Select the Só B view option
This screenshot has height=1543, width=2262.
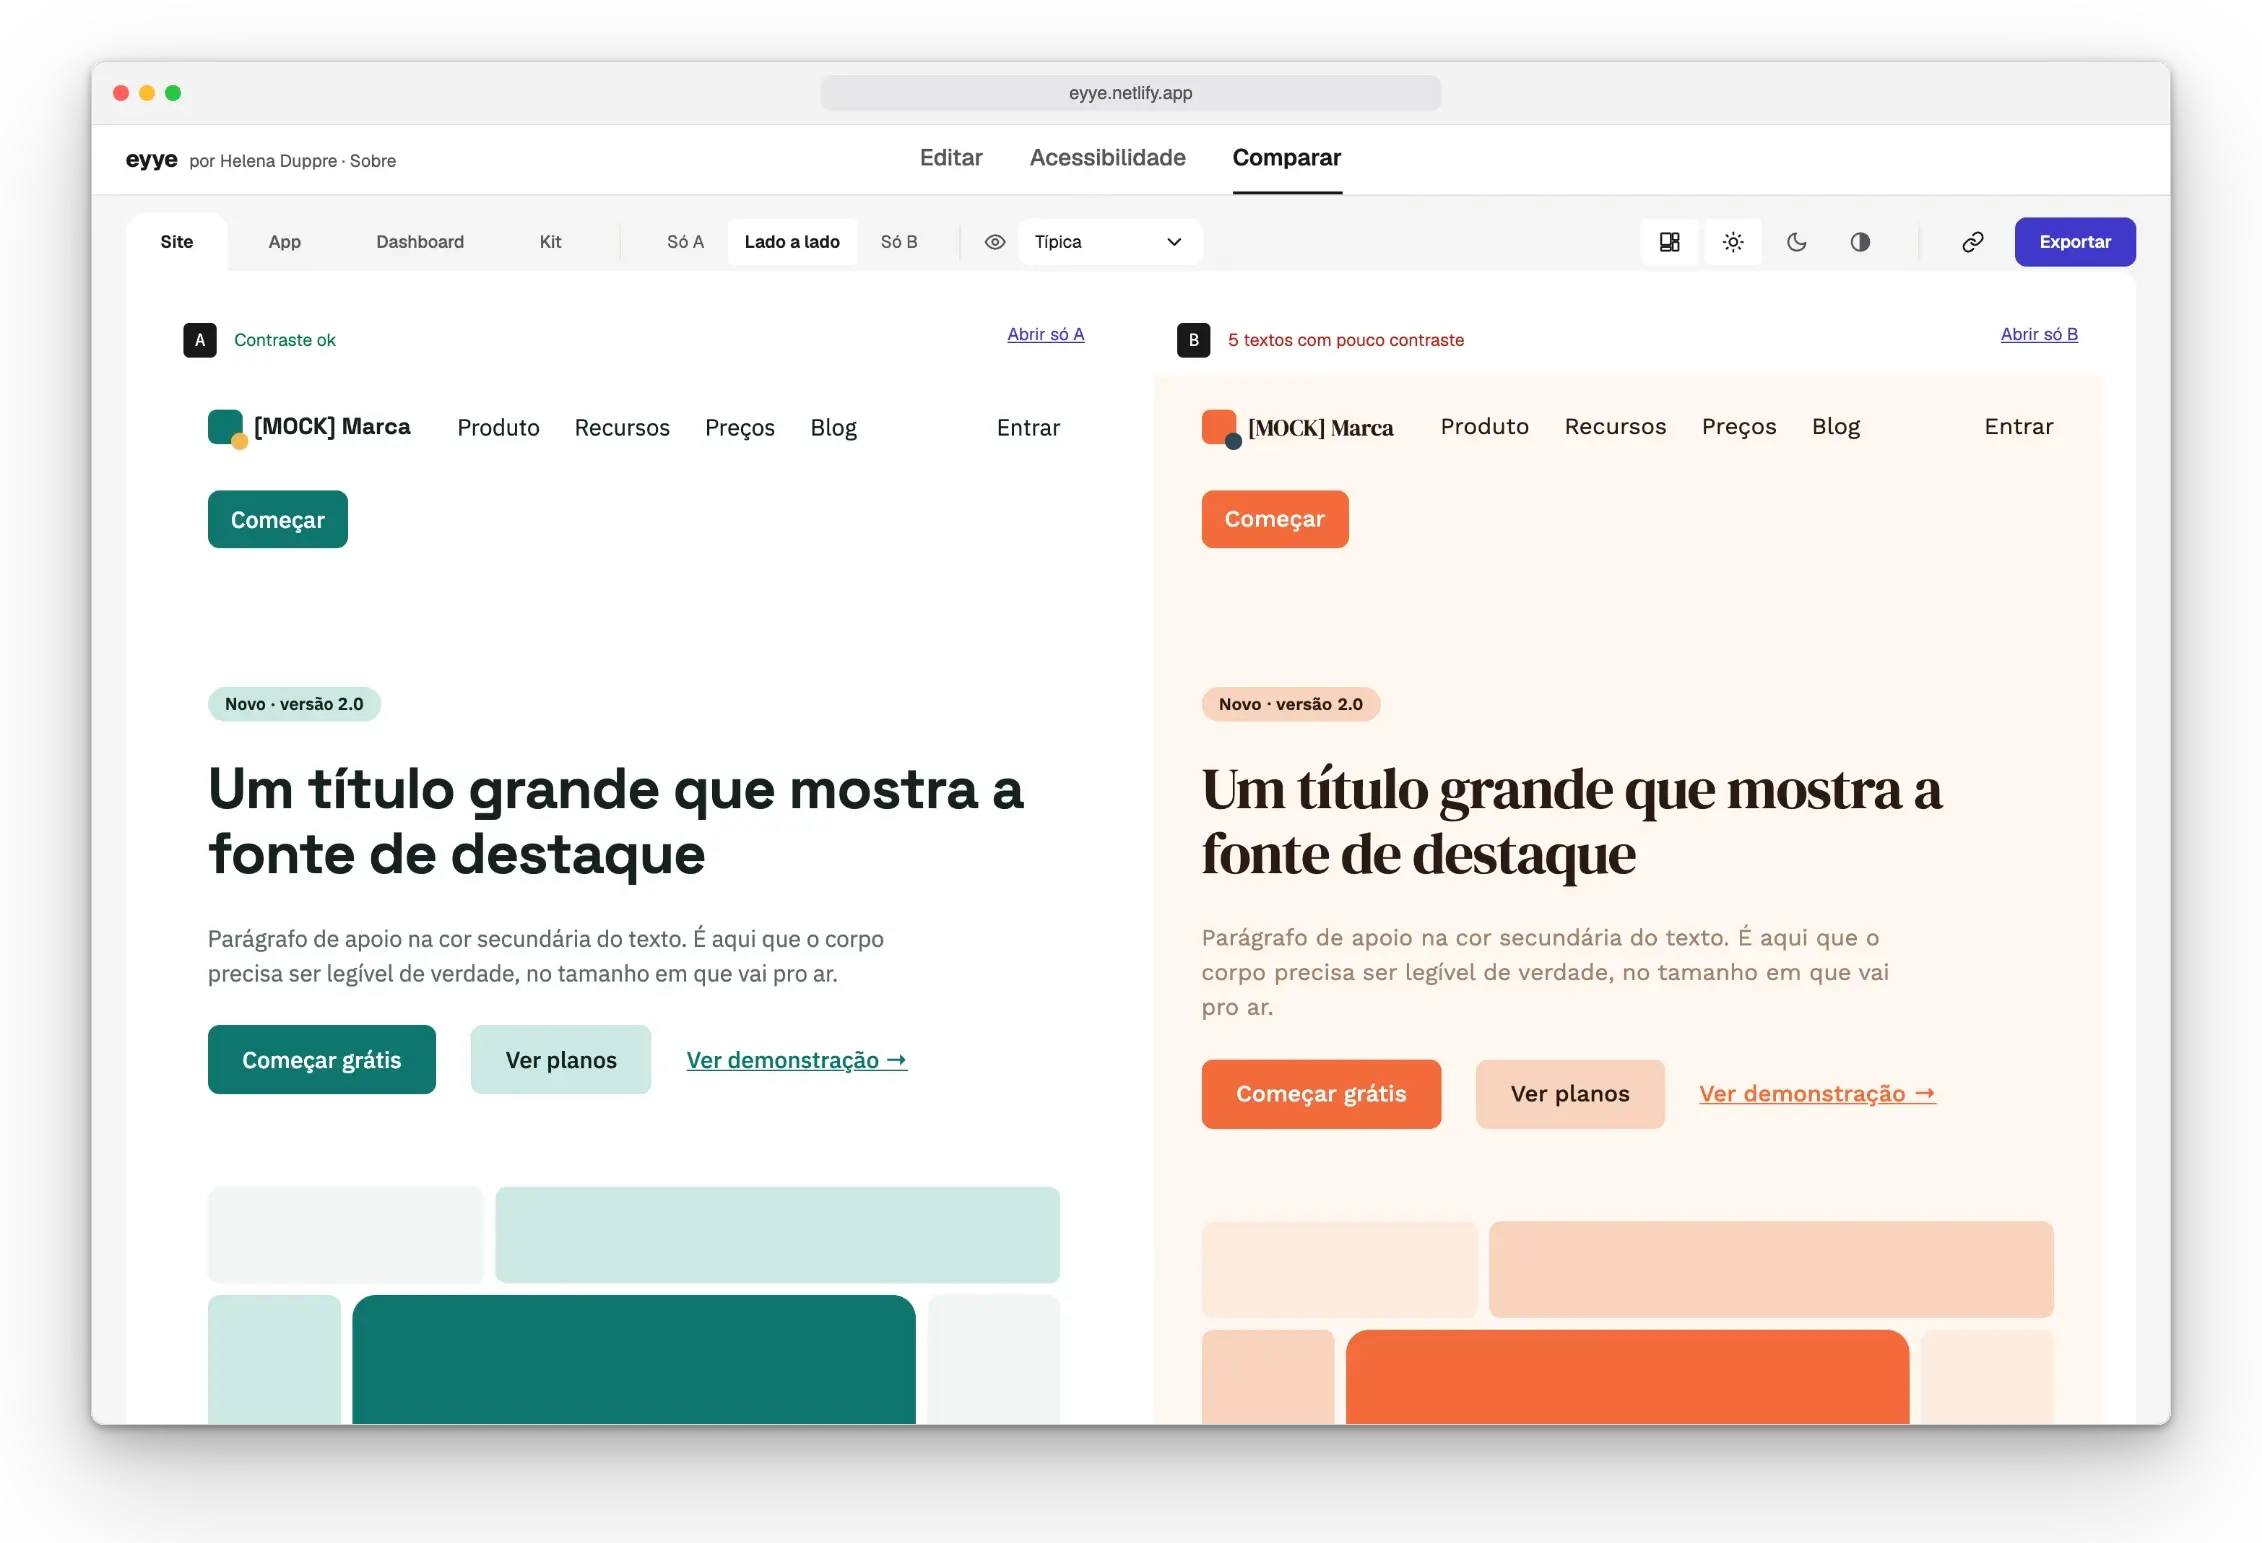click(x=899, y=242)
